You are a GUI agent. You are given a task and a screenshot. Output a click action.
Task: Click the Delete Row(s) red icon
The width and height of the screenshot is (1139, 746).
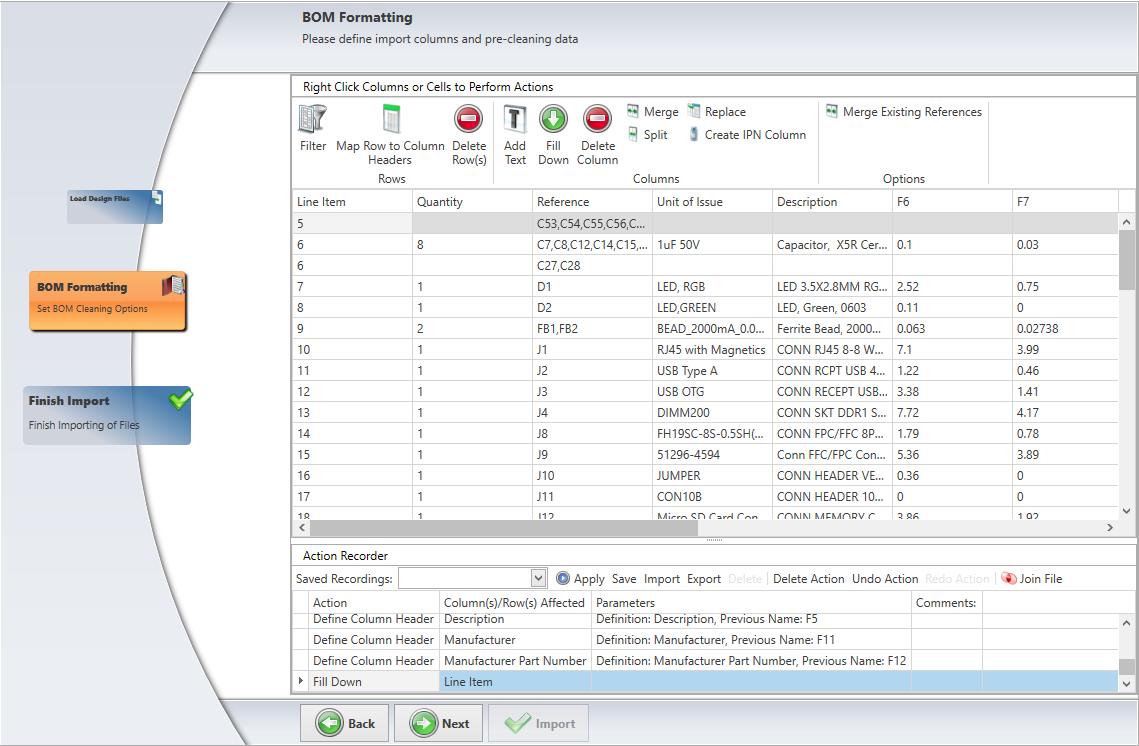tap(468, 121)
